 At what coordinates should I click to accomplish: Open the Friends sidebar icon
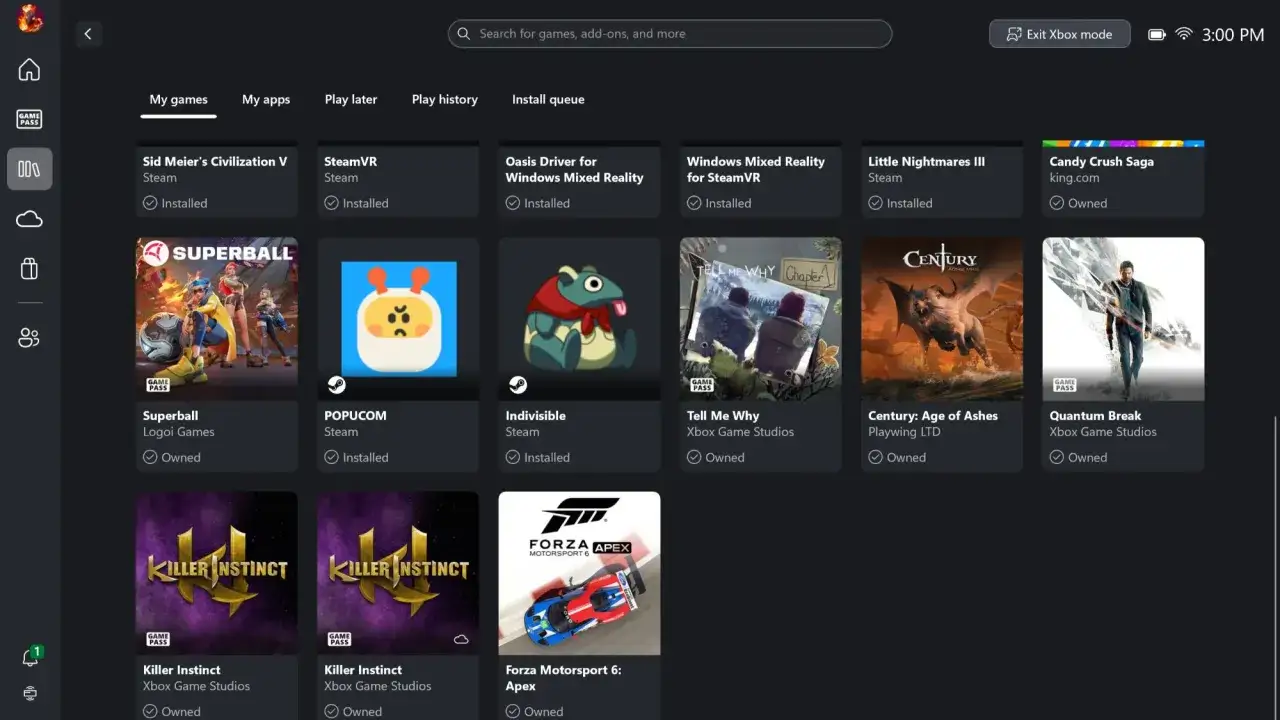click(x=29, y=338)
